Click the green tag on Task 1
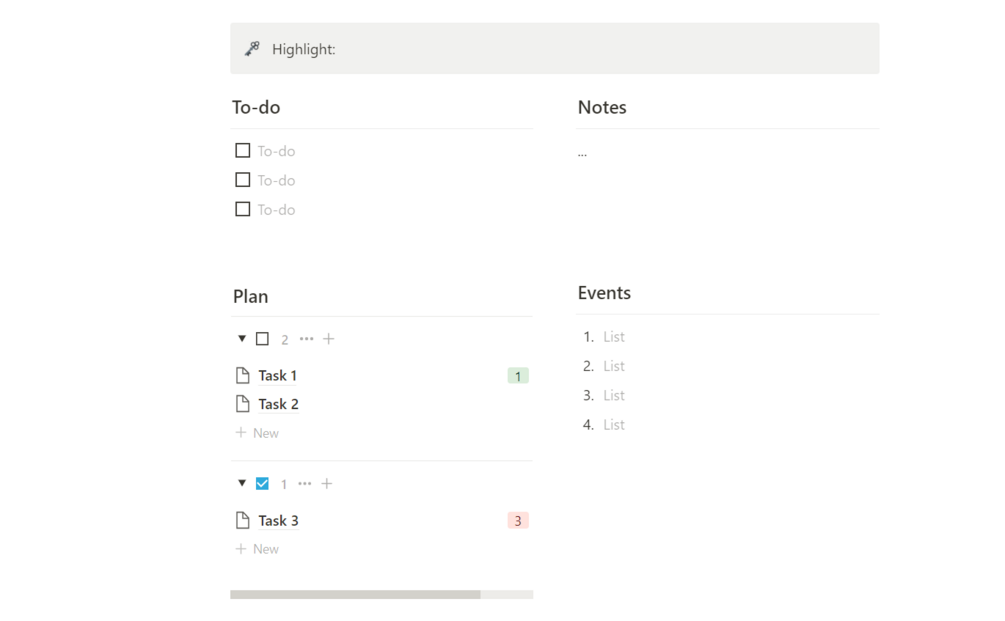 [x=518, y=376]
